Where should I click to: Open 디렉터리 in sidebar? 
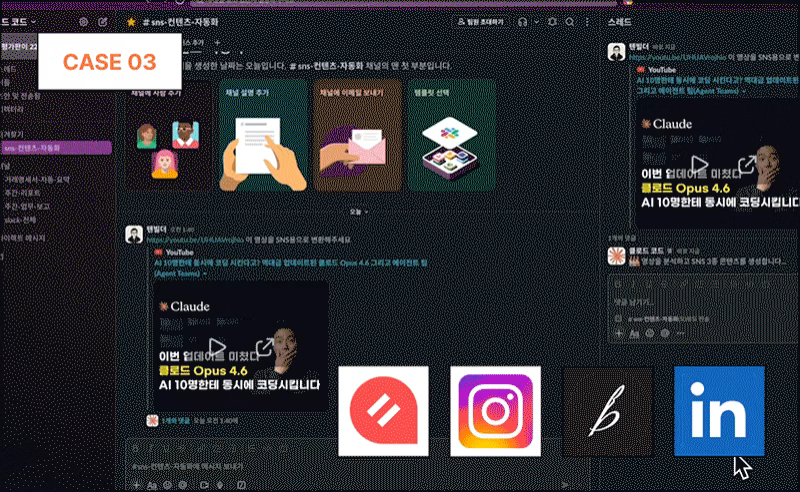[12, 109]
